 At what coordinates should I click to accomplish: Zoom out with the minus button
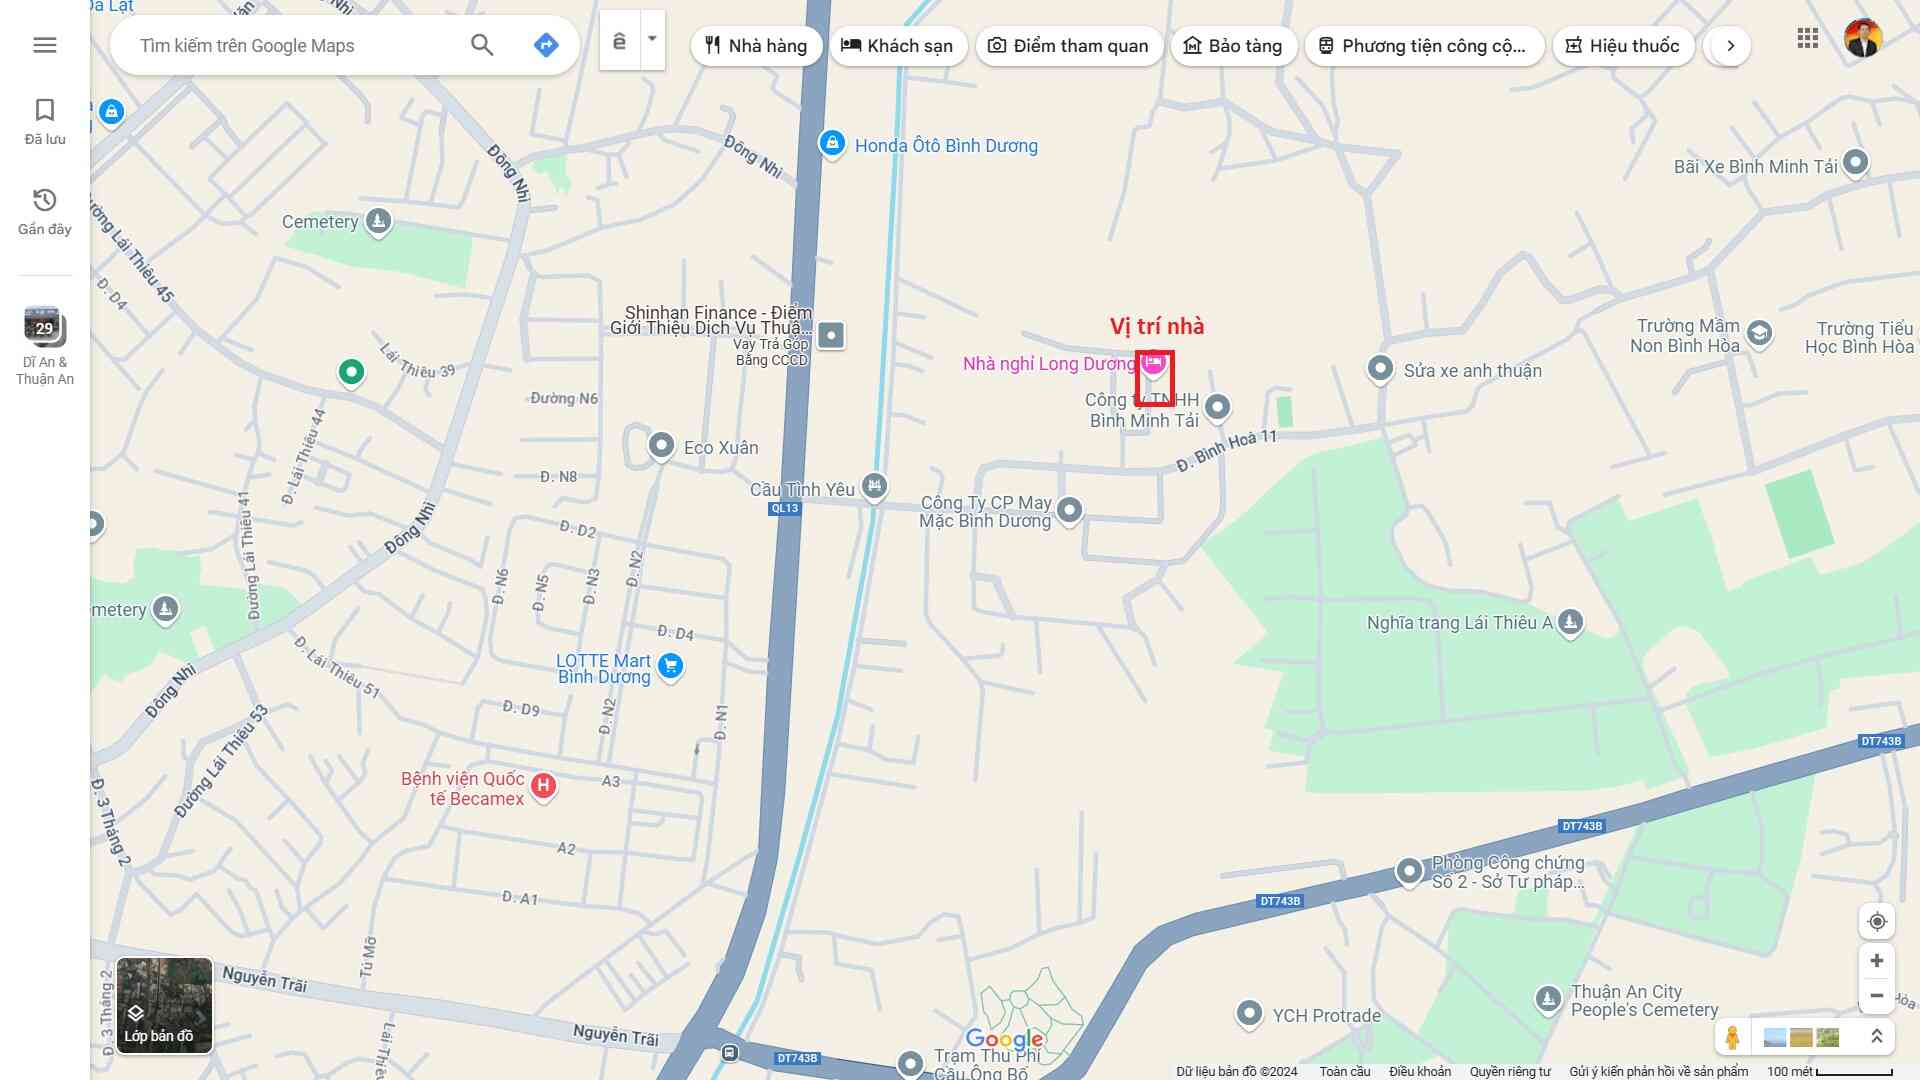pos(1877,996)
